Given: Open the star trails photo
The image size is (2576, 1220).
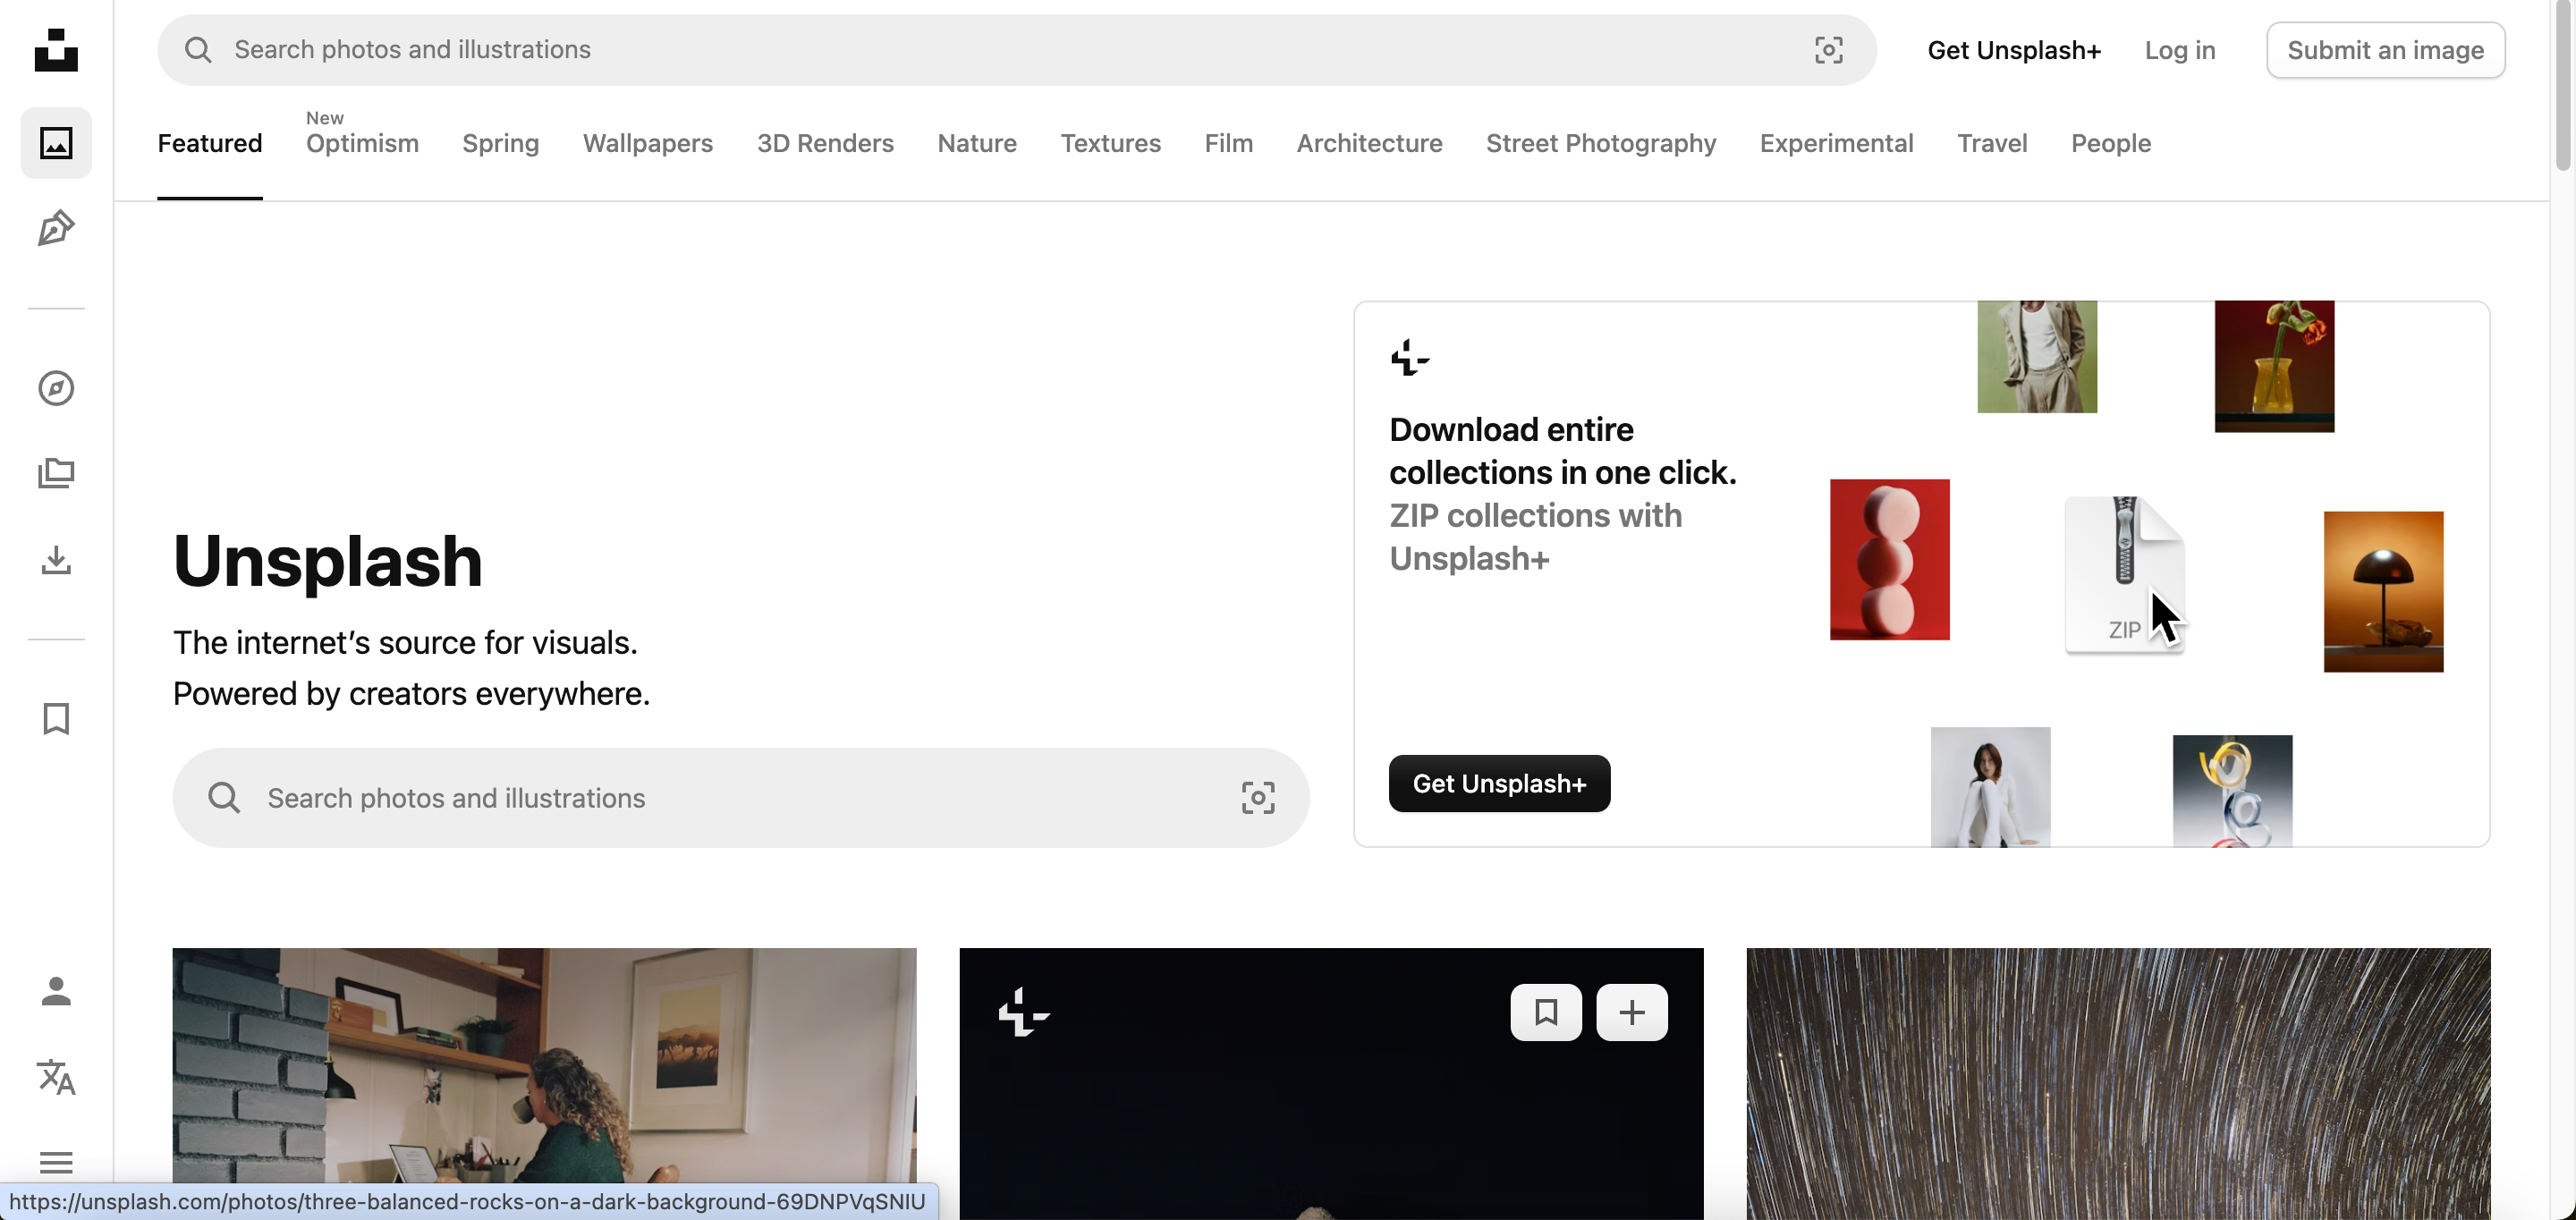Looking at the screenshot, I should (2118, 1083).
